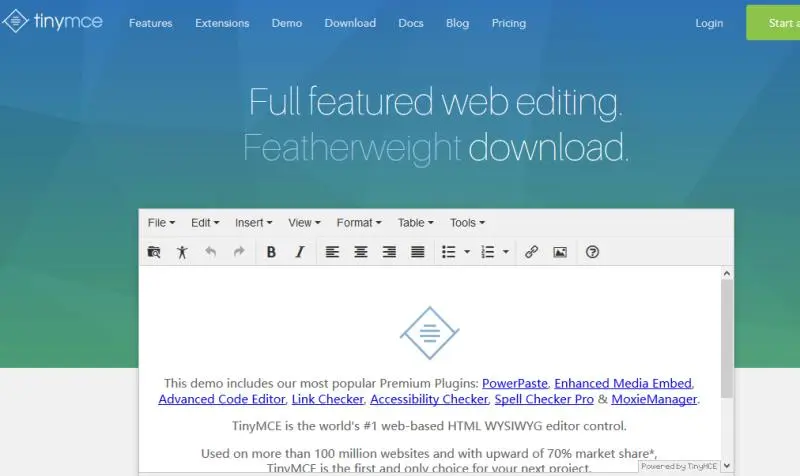Align text left
The image size is (800, 476).
coord(332,252)
